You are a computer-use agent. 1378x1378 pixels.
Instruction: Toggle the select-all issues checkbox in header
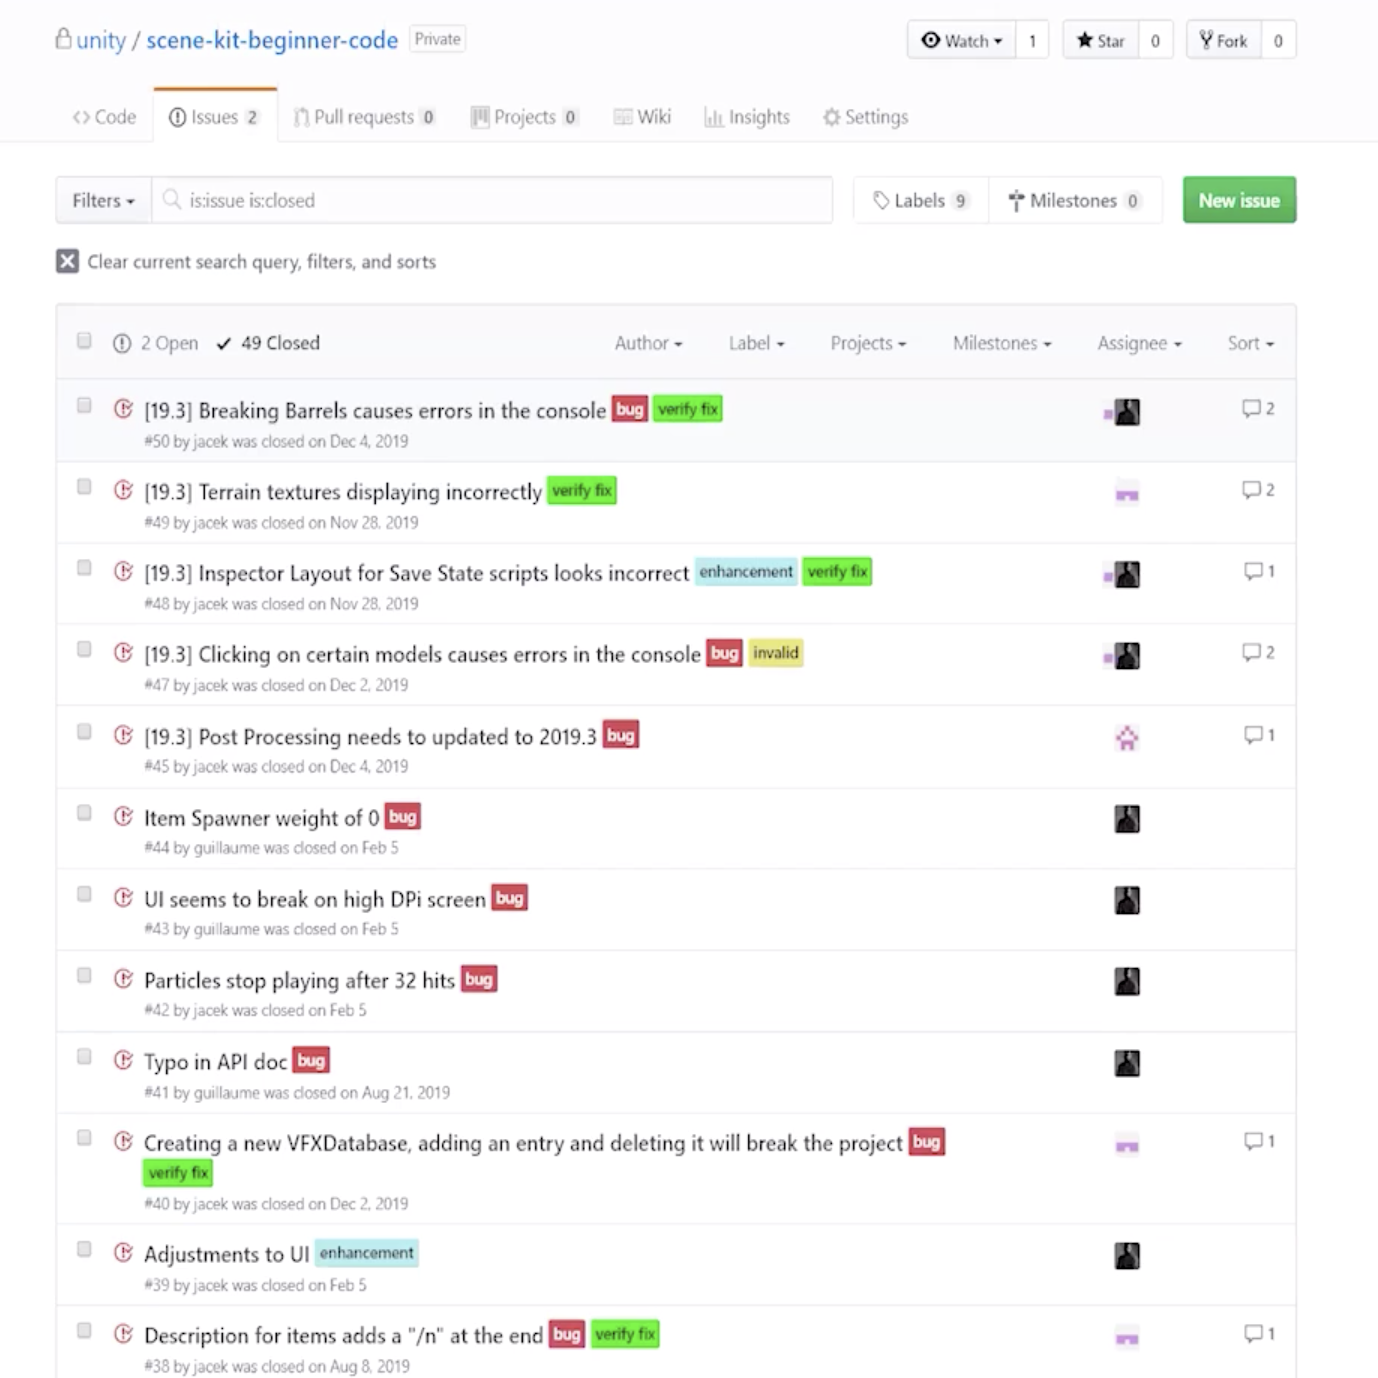point(84,341)
